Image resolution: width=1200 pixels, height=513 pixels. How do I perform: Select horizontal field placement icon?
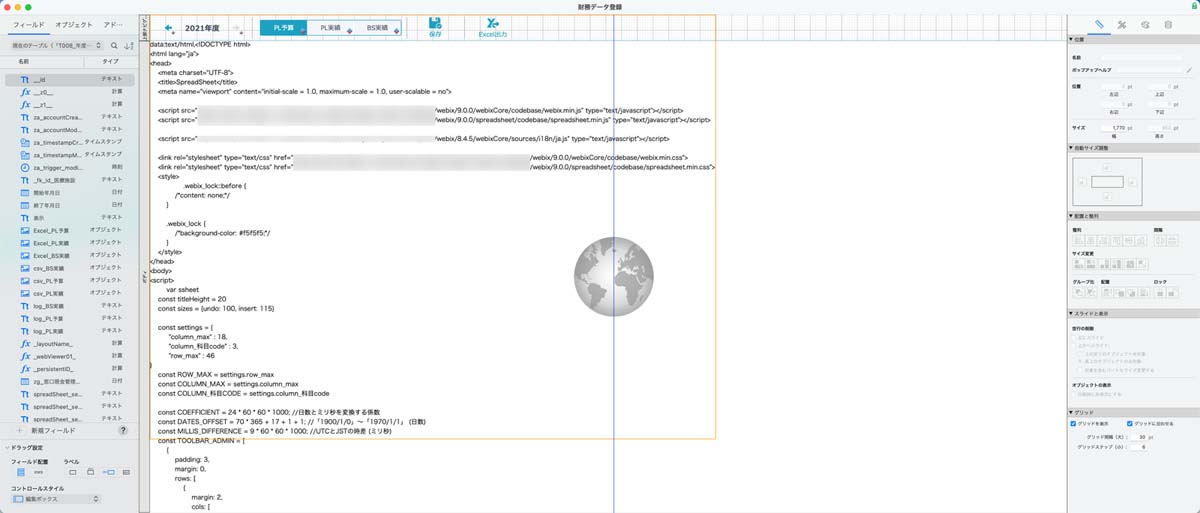(39, 471)
